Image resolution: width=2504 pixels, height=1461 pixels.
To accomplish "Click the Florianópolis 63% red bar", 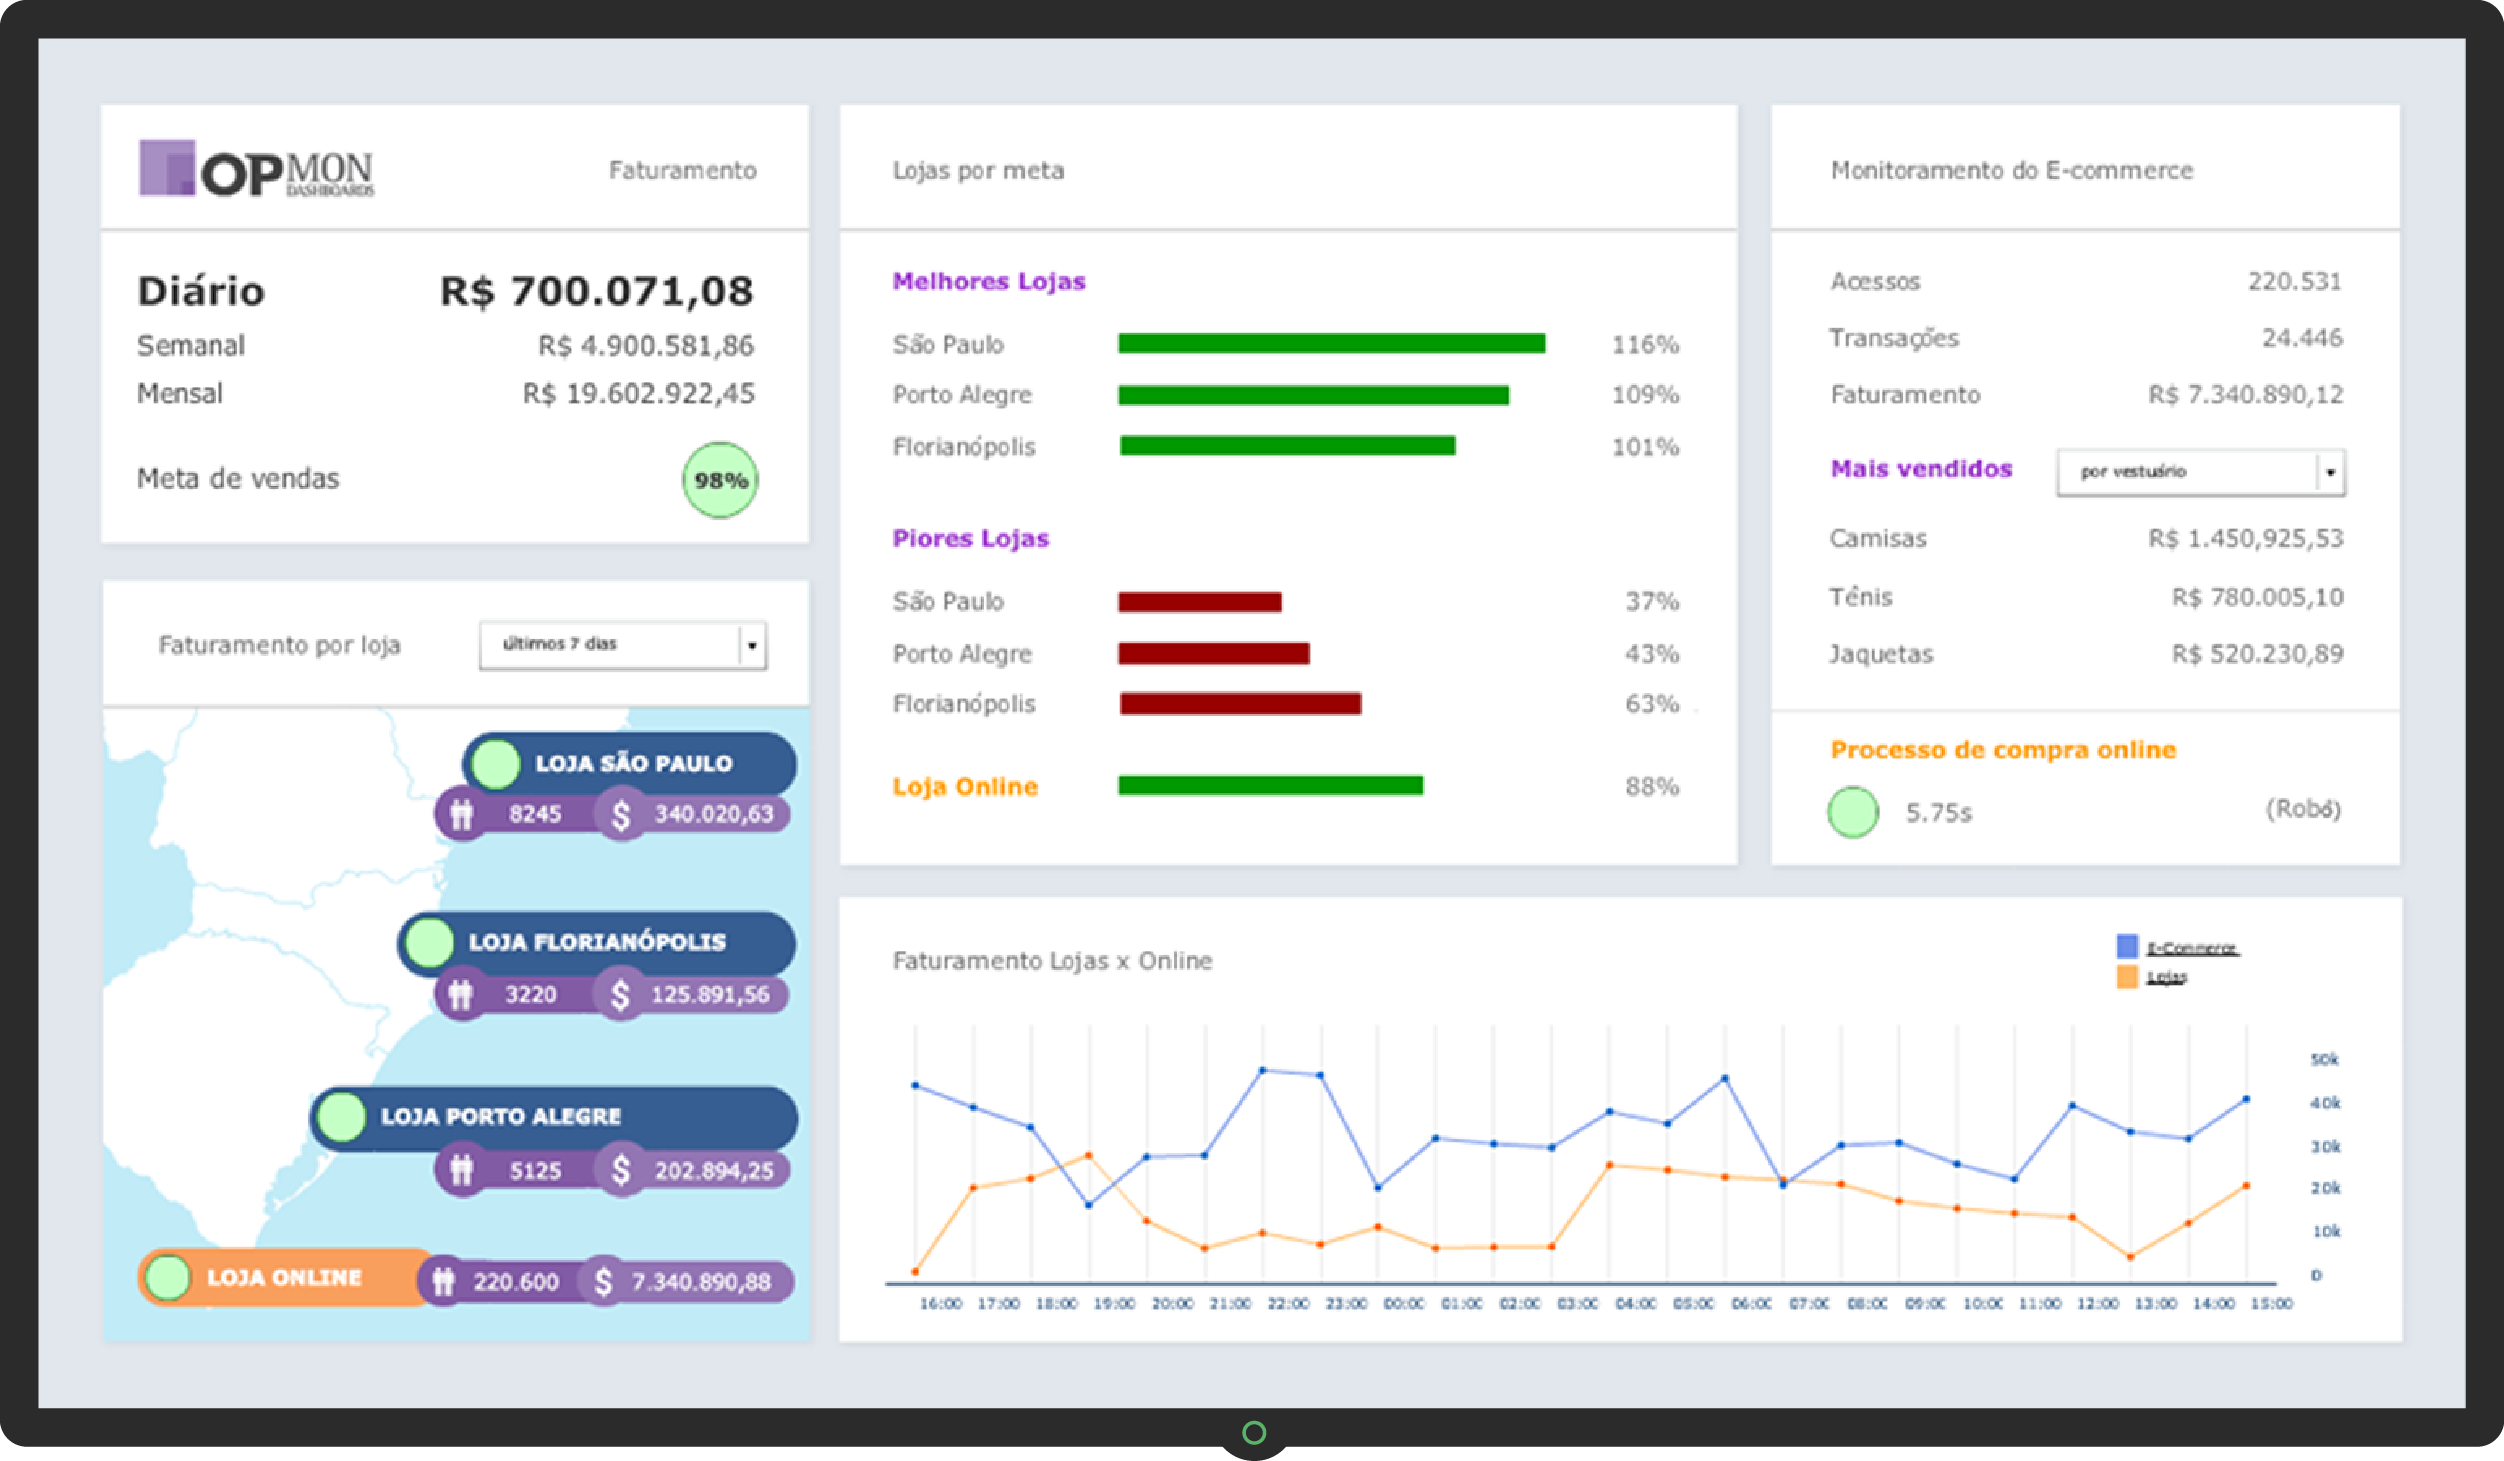I will click(x=1241, y=704).
